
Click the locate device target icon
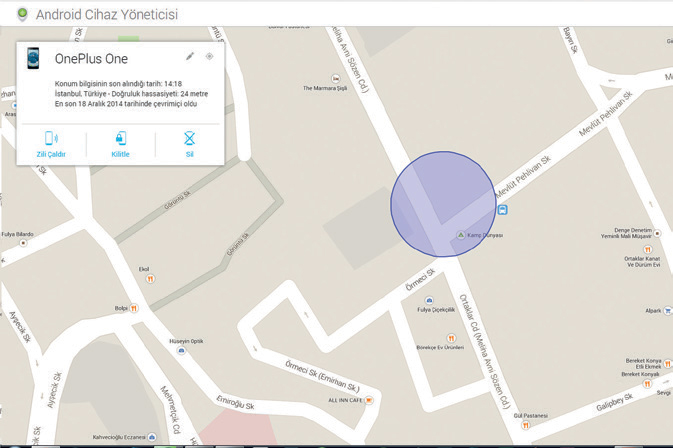tap(209, 56)
